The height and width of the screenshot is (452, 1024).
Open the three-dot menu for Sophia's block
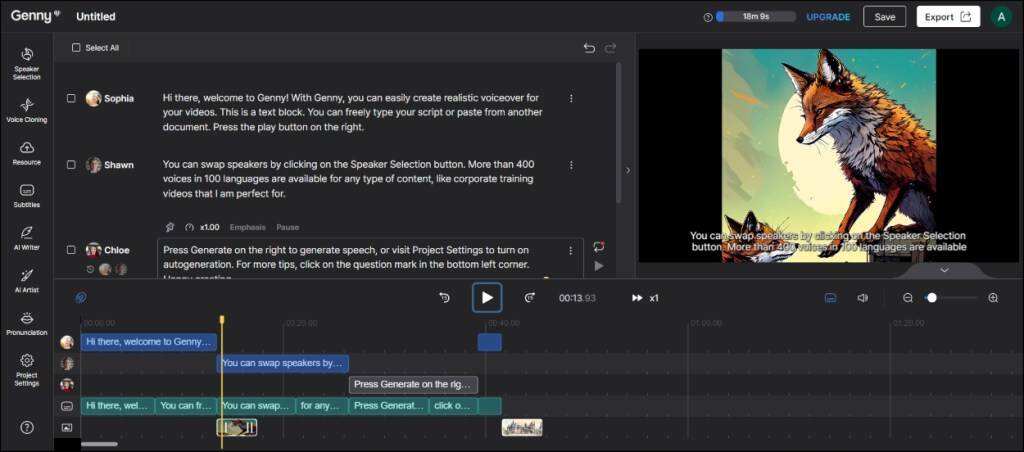(x=571, y=98)
